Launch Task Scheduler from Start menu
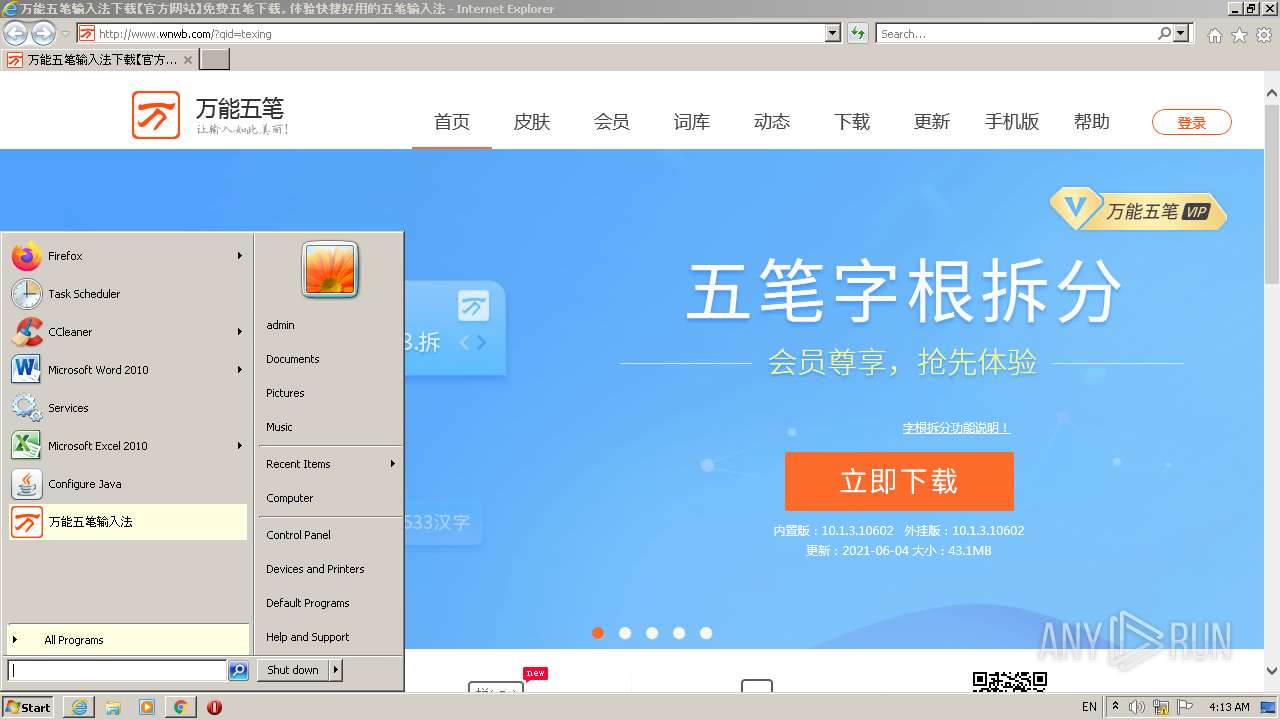This screenshot has height=720, width=1280. point(128,294)
